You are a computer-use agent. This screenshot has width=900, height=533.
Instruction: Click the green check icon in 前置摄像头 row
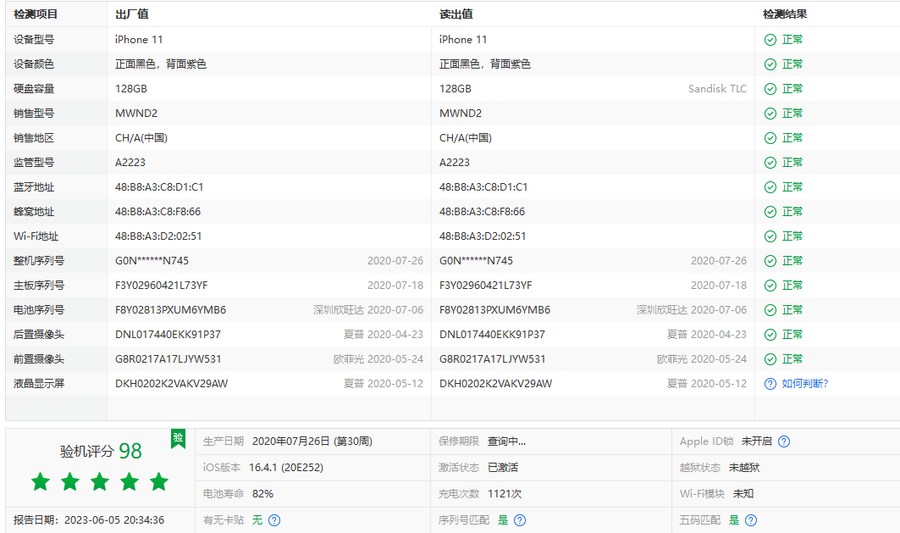[x=770, y=359]
